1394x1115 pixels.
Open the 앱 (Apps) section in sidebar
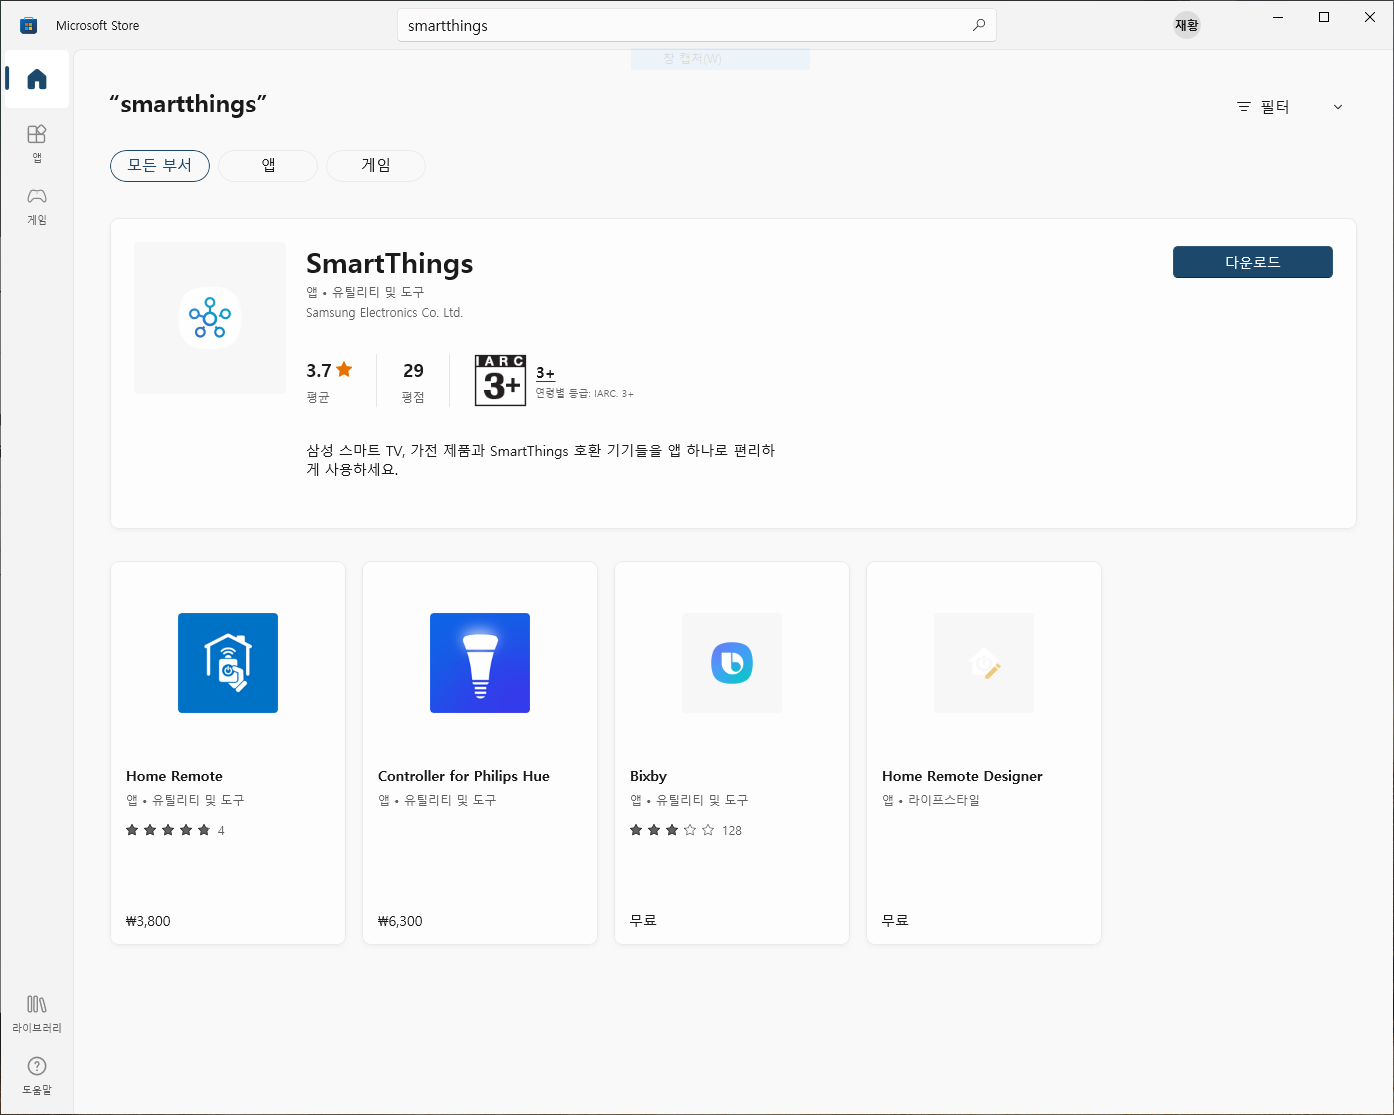click(37, 143)
